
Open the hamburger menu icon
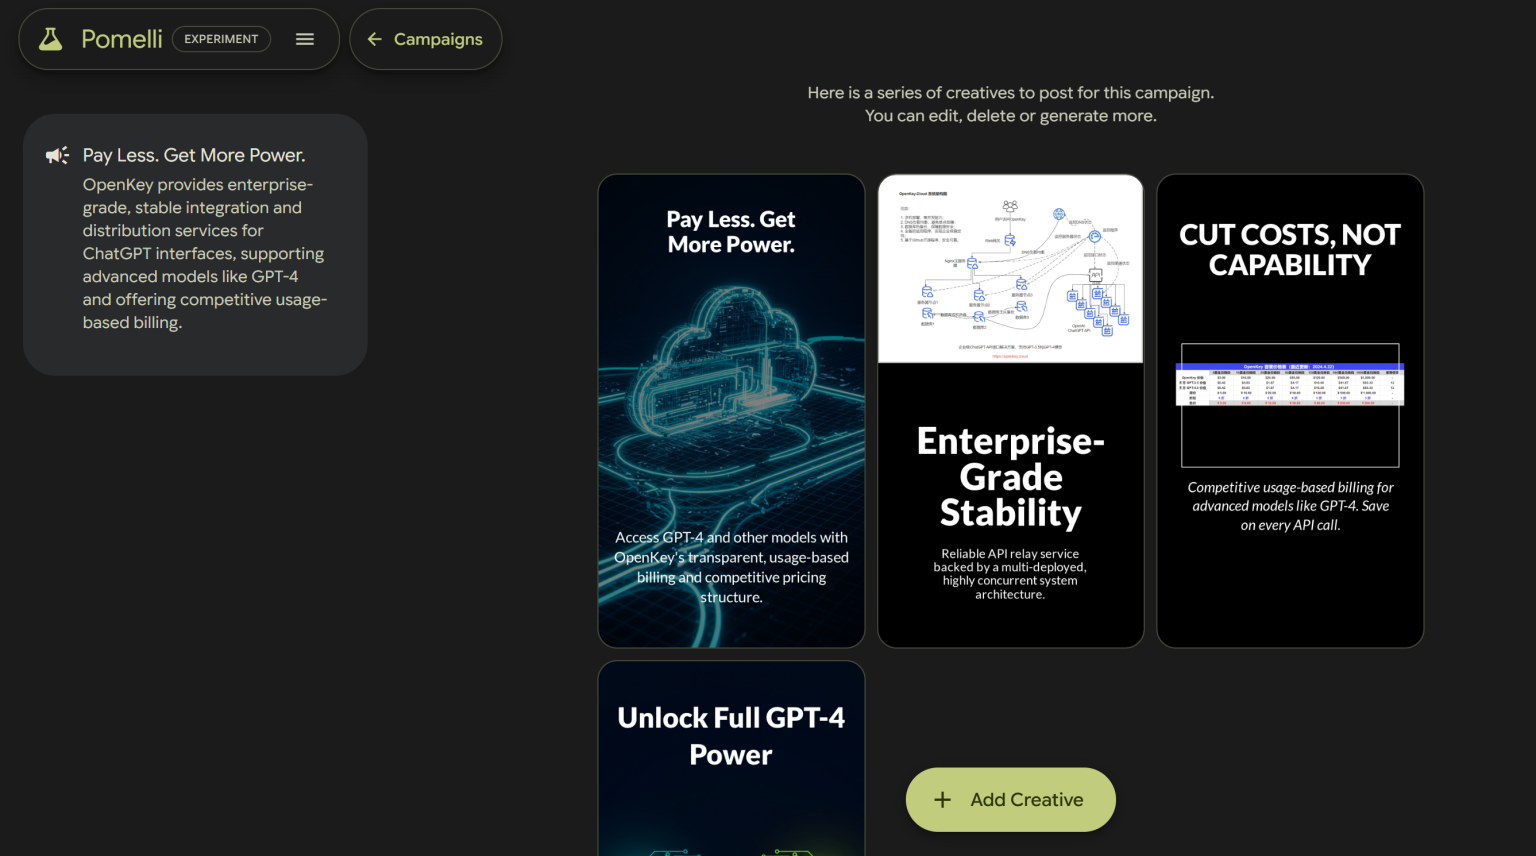coord(305,39)
